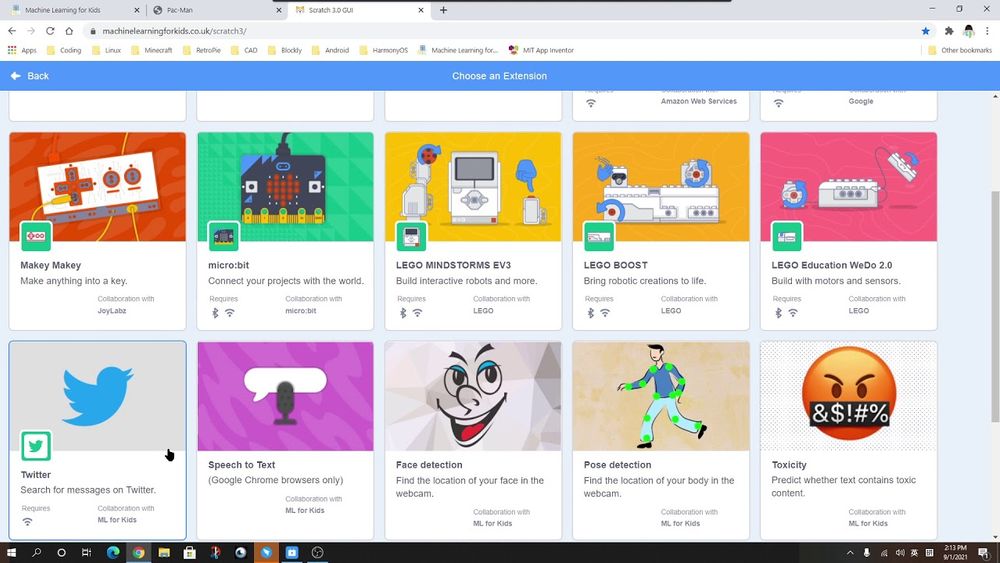Open the Face detection extension image
The image size is (1000, 563).
(473, 396)
